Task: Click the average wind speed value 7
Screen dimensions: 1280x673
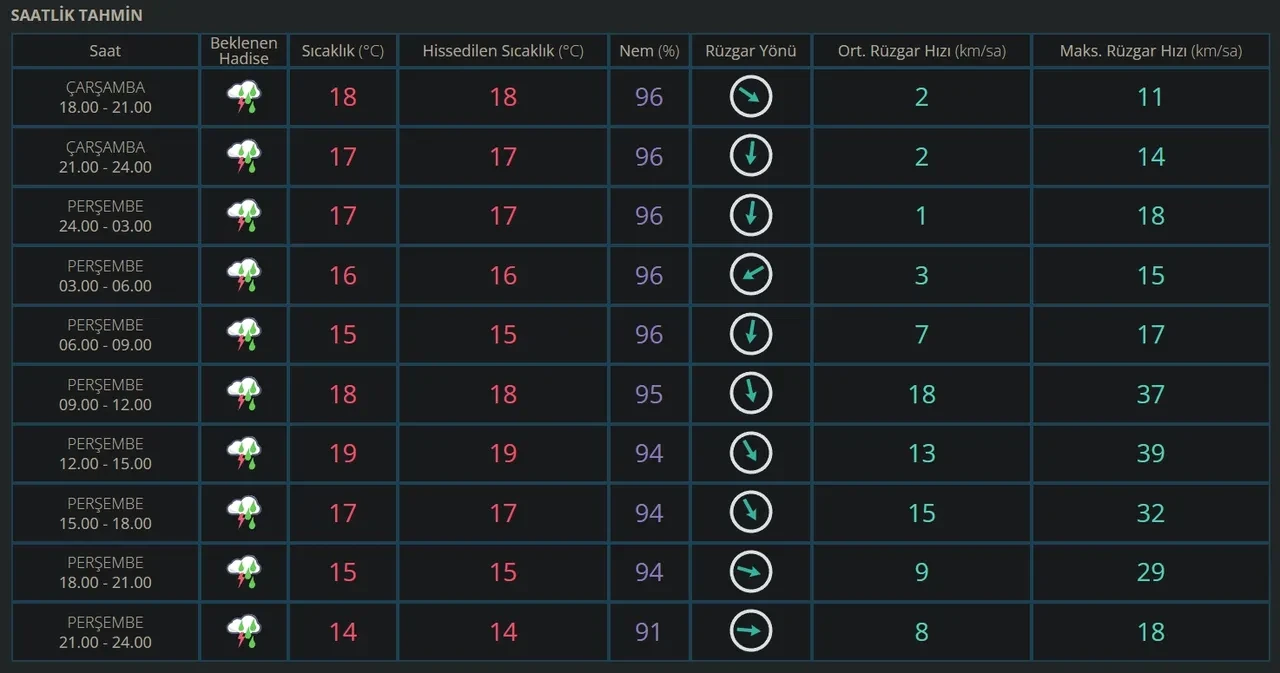Action: pyautogui.click(x=921, y=334)
